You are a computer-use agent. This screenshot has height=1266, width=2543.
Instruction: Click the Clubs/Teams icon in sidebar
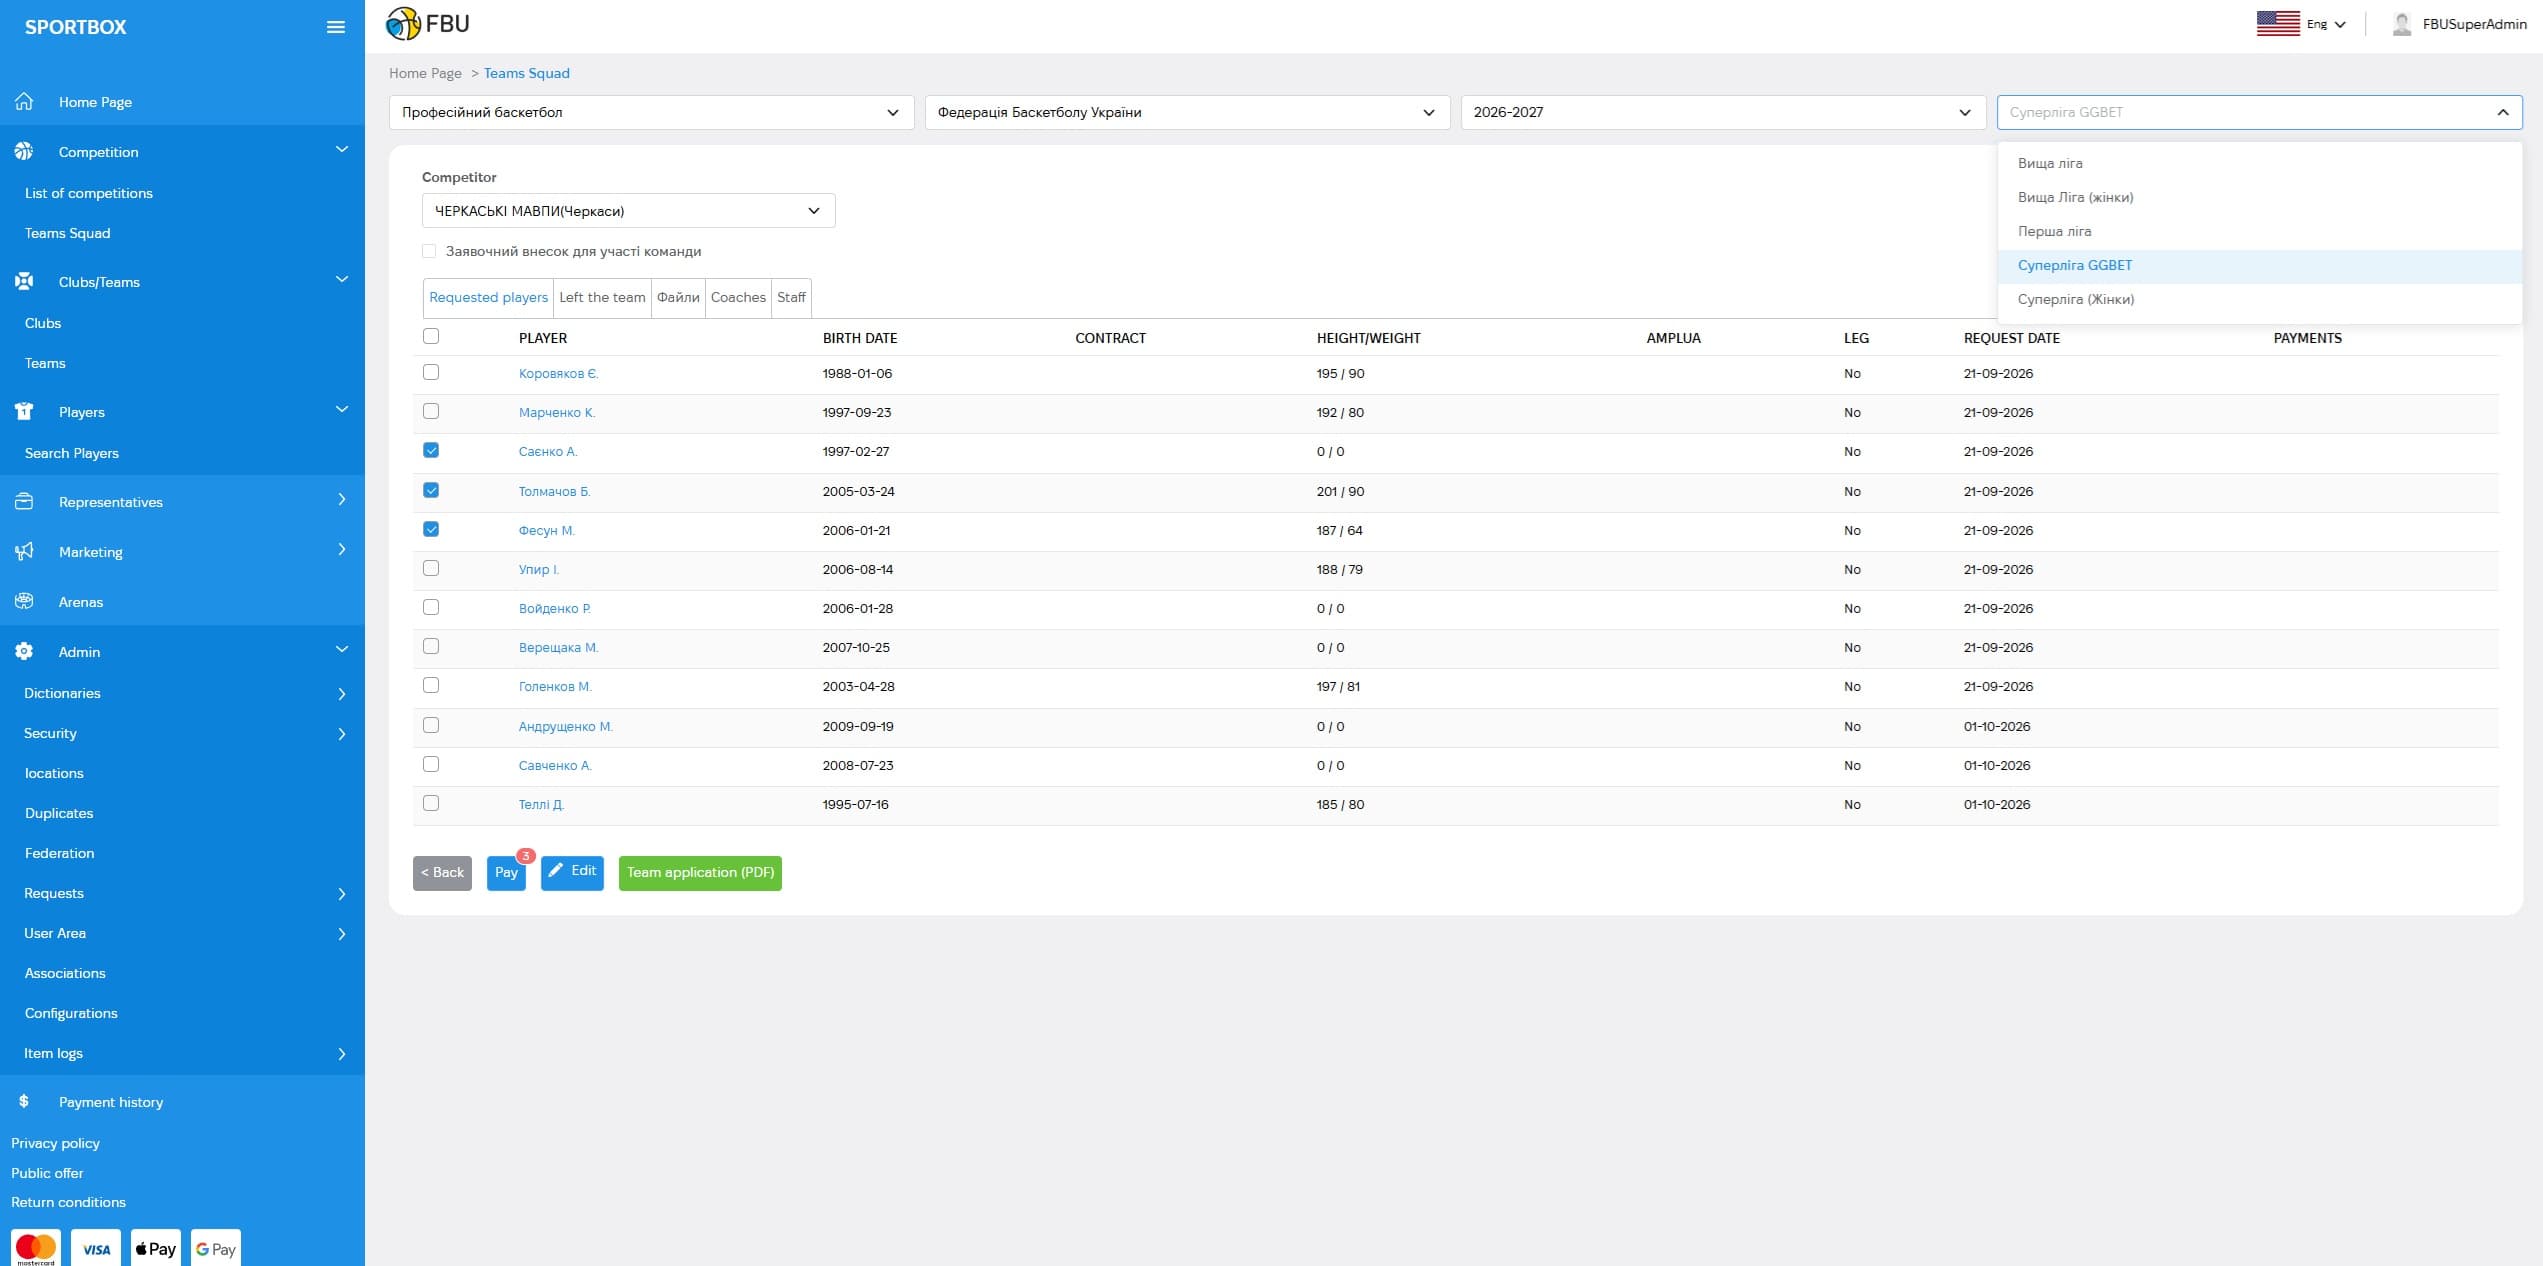tap(24, 281)
